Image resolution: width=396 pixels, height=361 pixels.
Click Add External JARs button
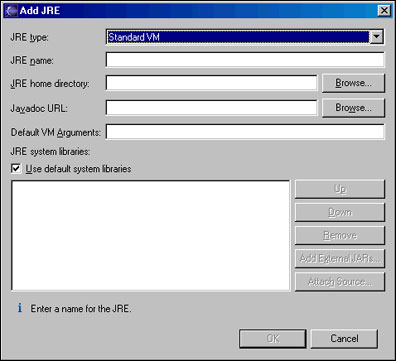tap(340, 258)
